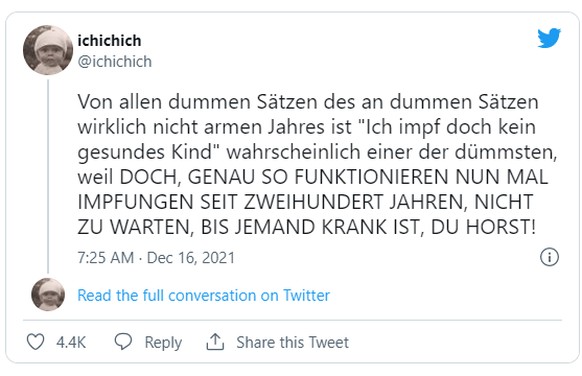Click the small avatar beside conversation link
Screen dimensions: 582x376
48,294
